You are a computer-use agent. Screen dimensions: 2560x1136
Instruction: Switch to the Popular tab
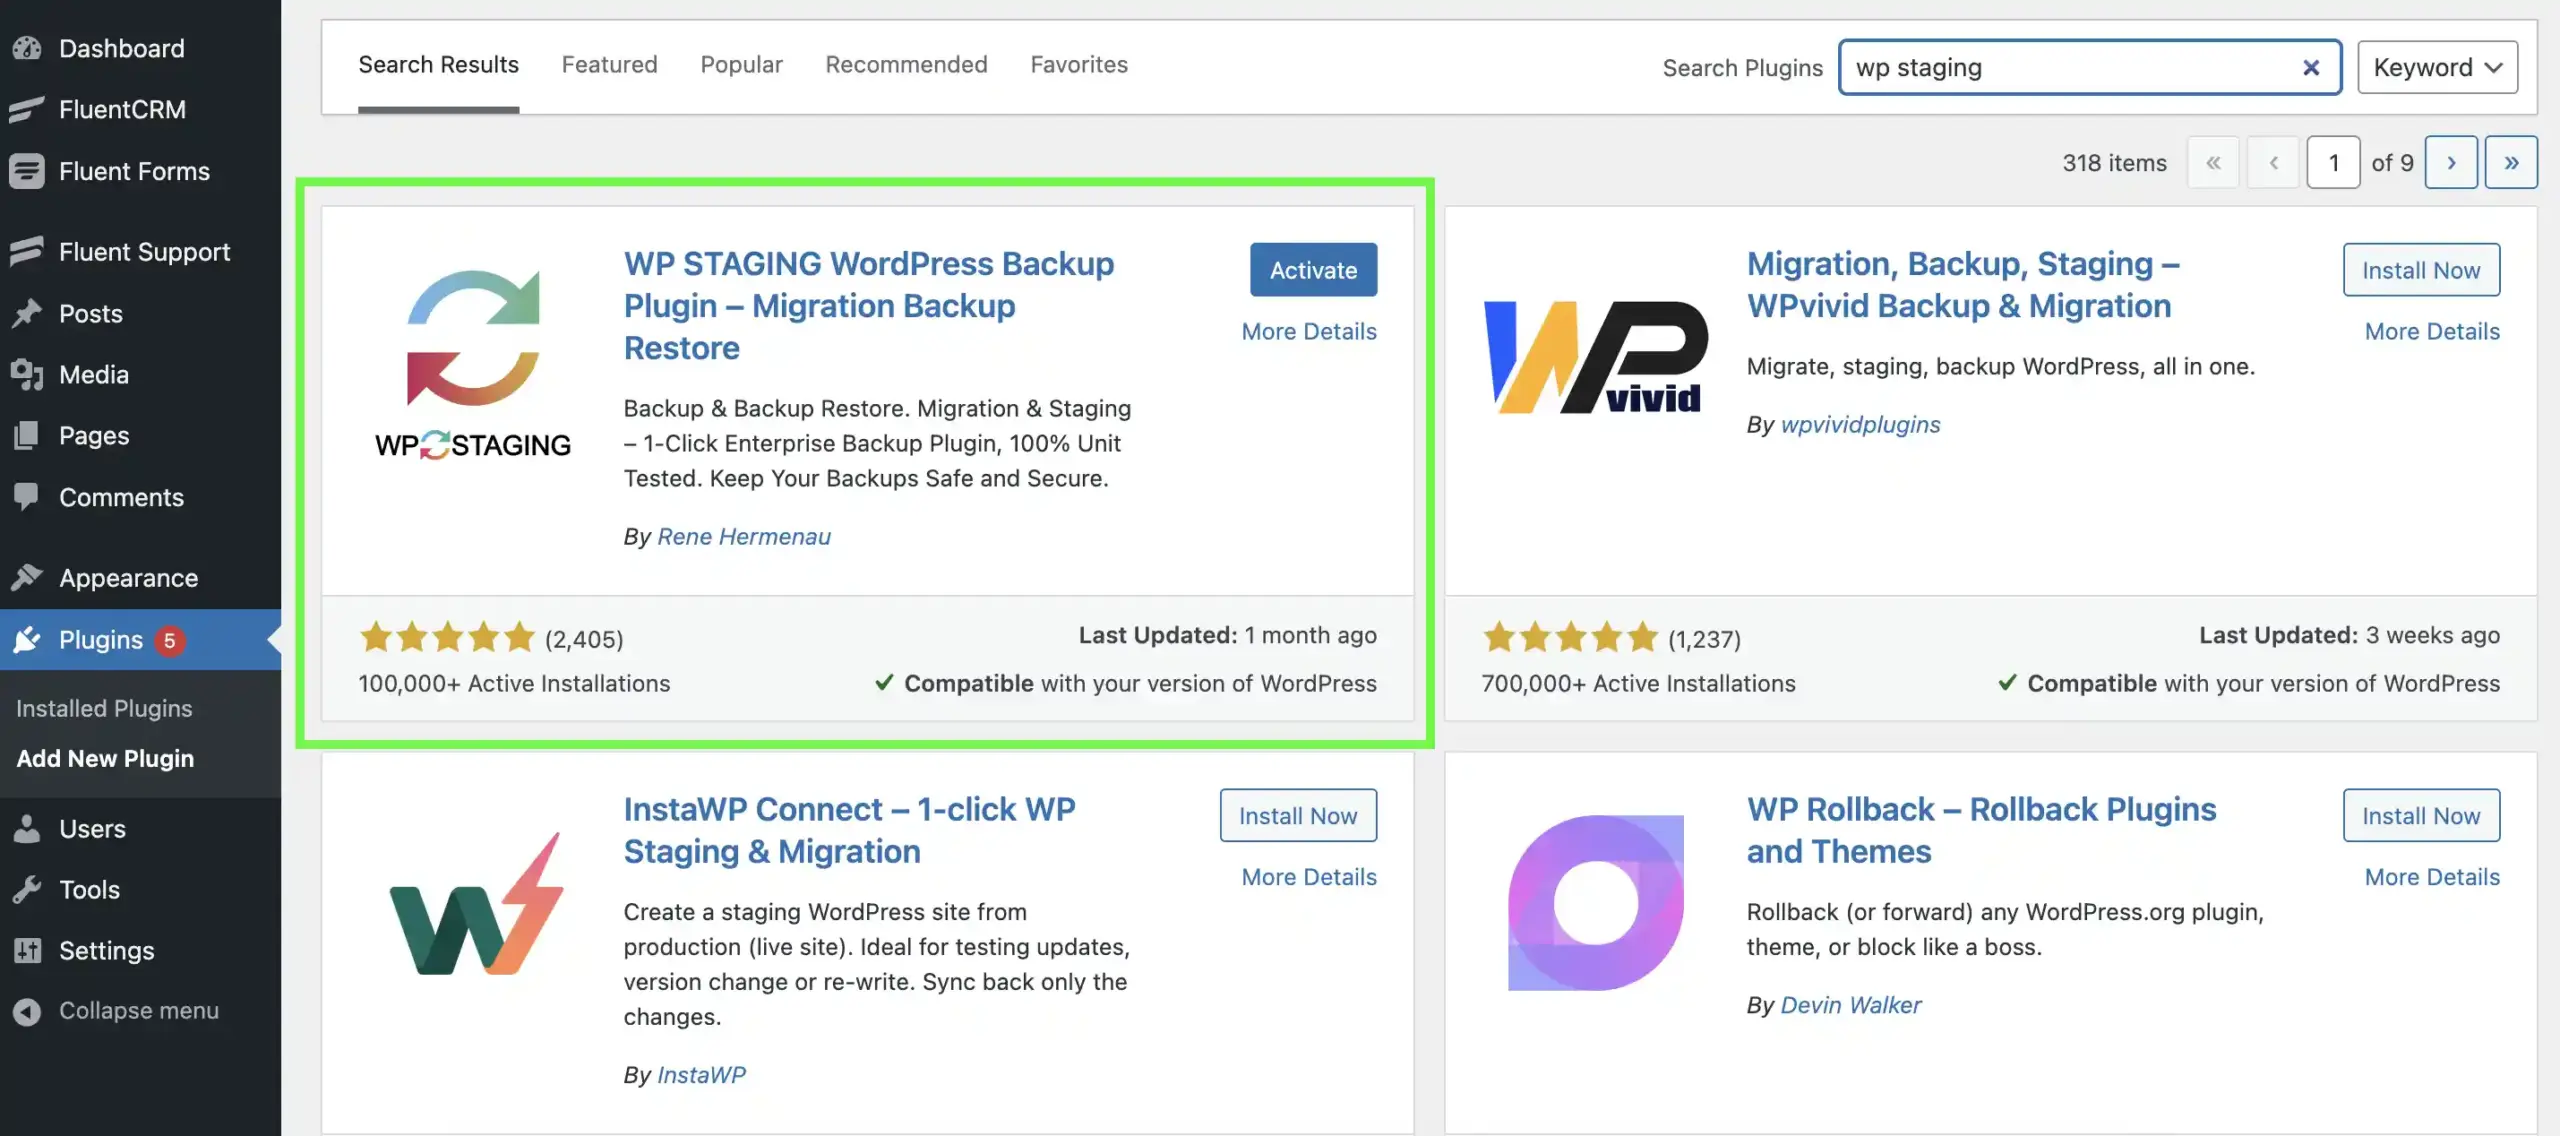coord(741,65)
